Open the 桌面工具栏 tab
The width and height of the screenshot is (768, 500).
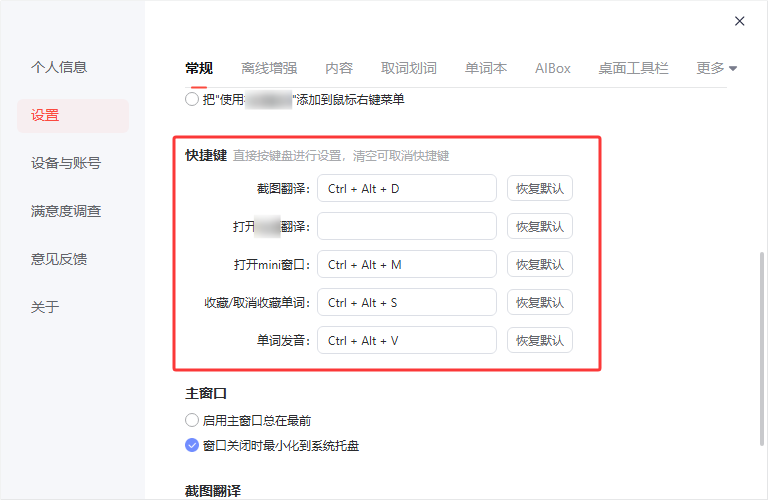(x=633, y=68)
